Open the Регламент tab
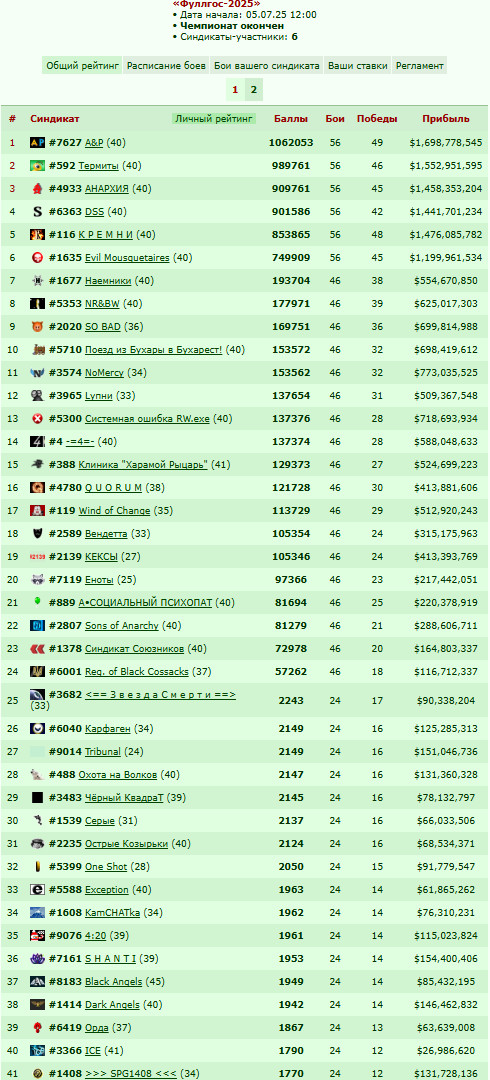490x1080 pixels. point(419,66)
